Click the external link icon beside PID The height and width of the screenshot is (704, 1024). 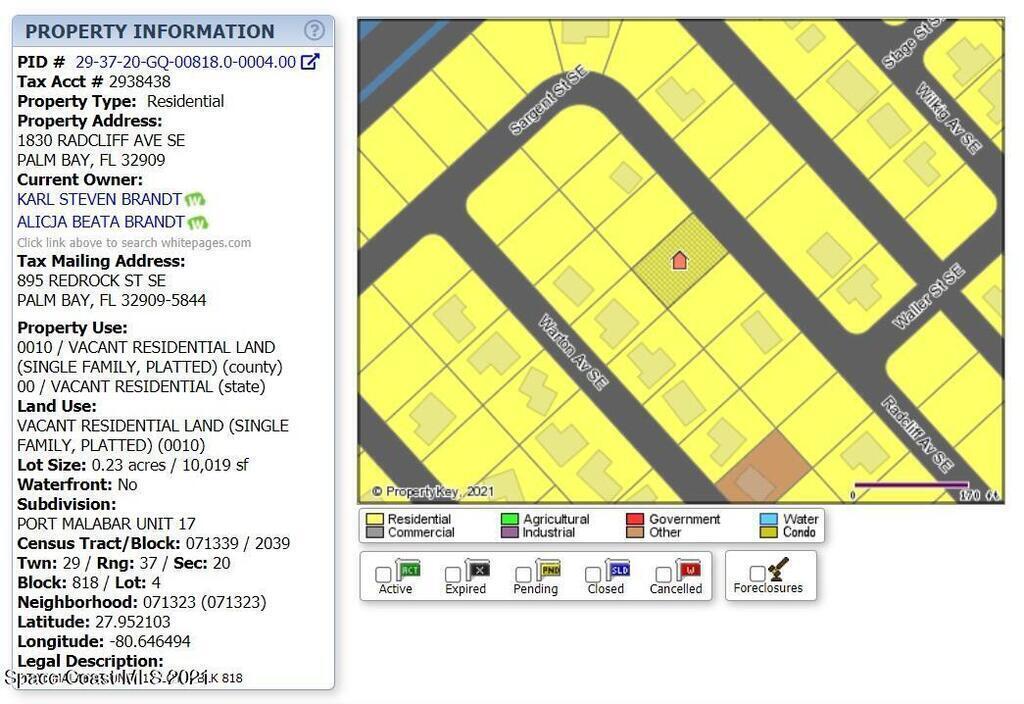tap(310, 62)
